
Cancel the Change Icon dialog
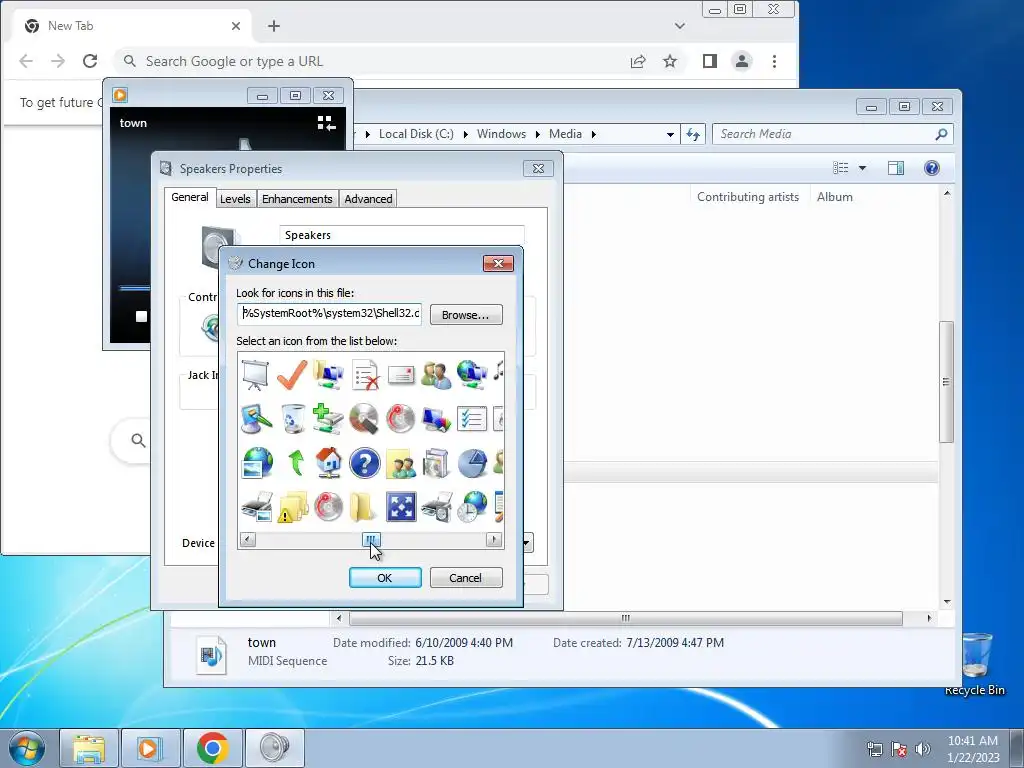(466, 578)
